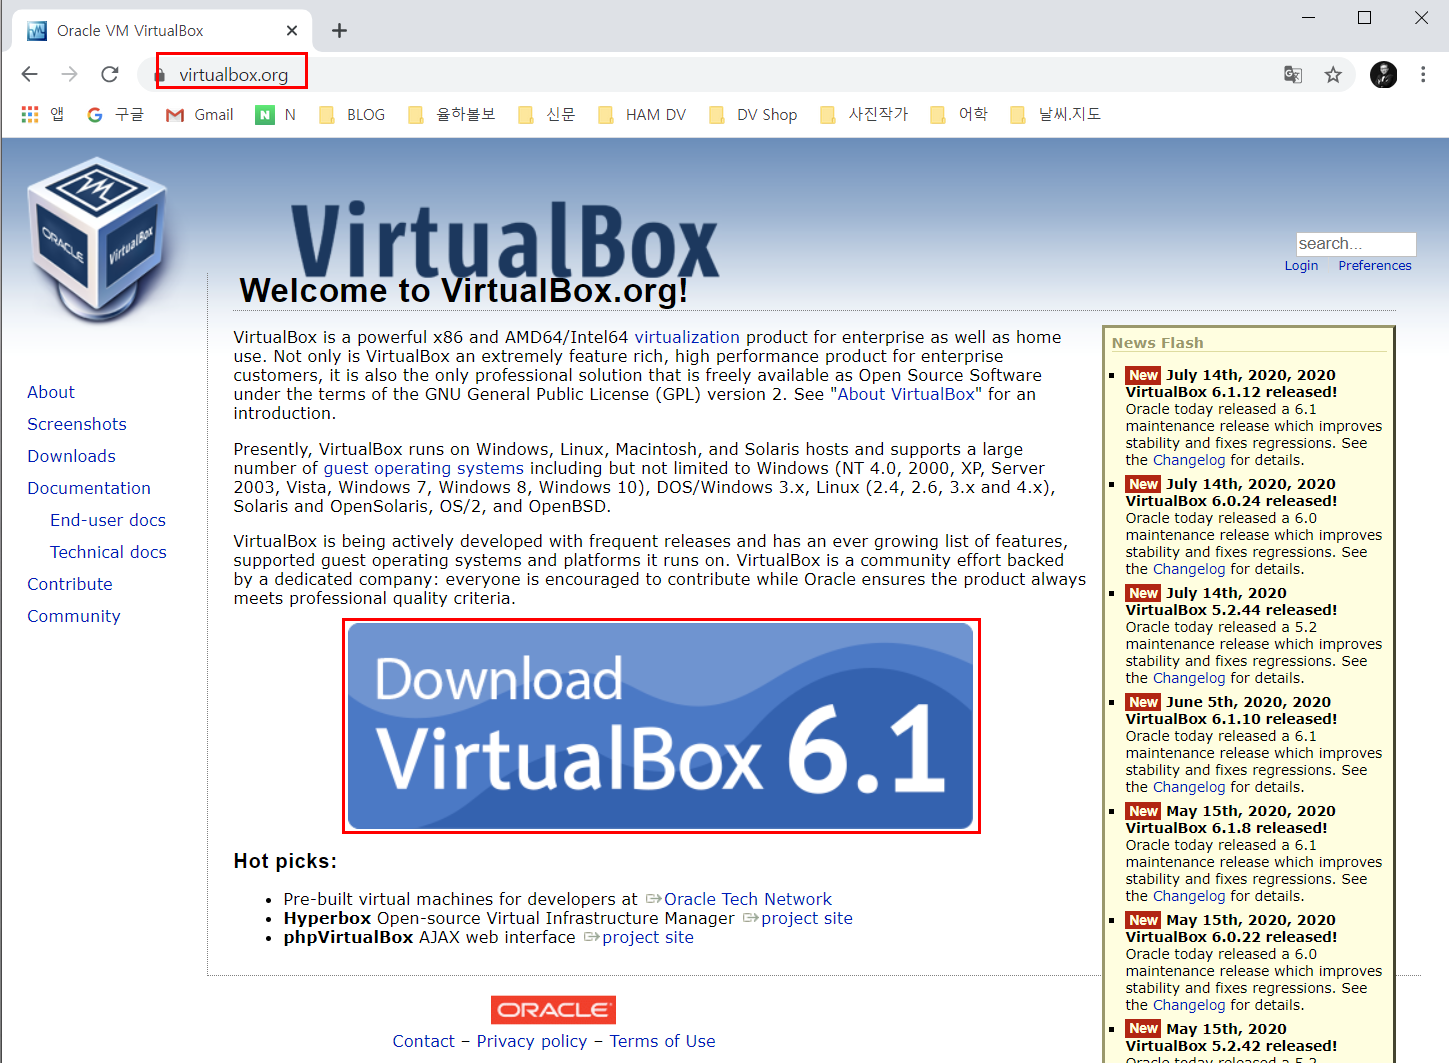The width and height of the screenshot is (1449, 1063).
Task: Open the 어학 bookmark folder
Action: [x=959, y=114]
